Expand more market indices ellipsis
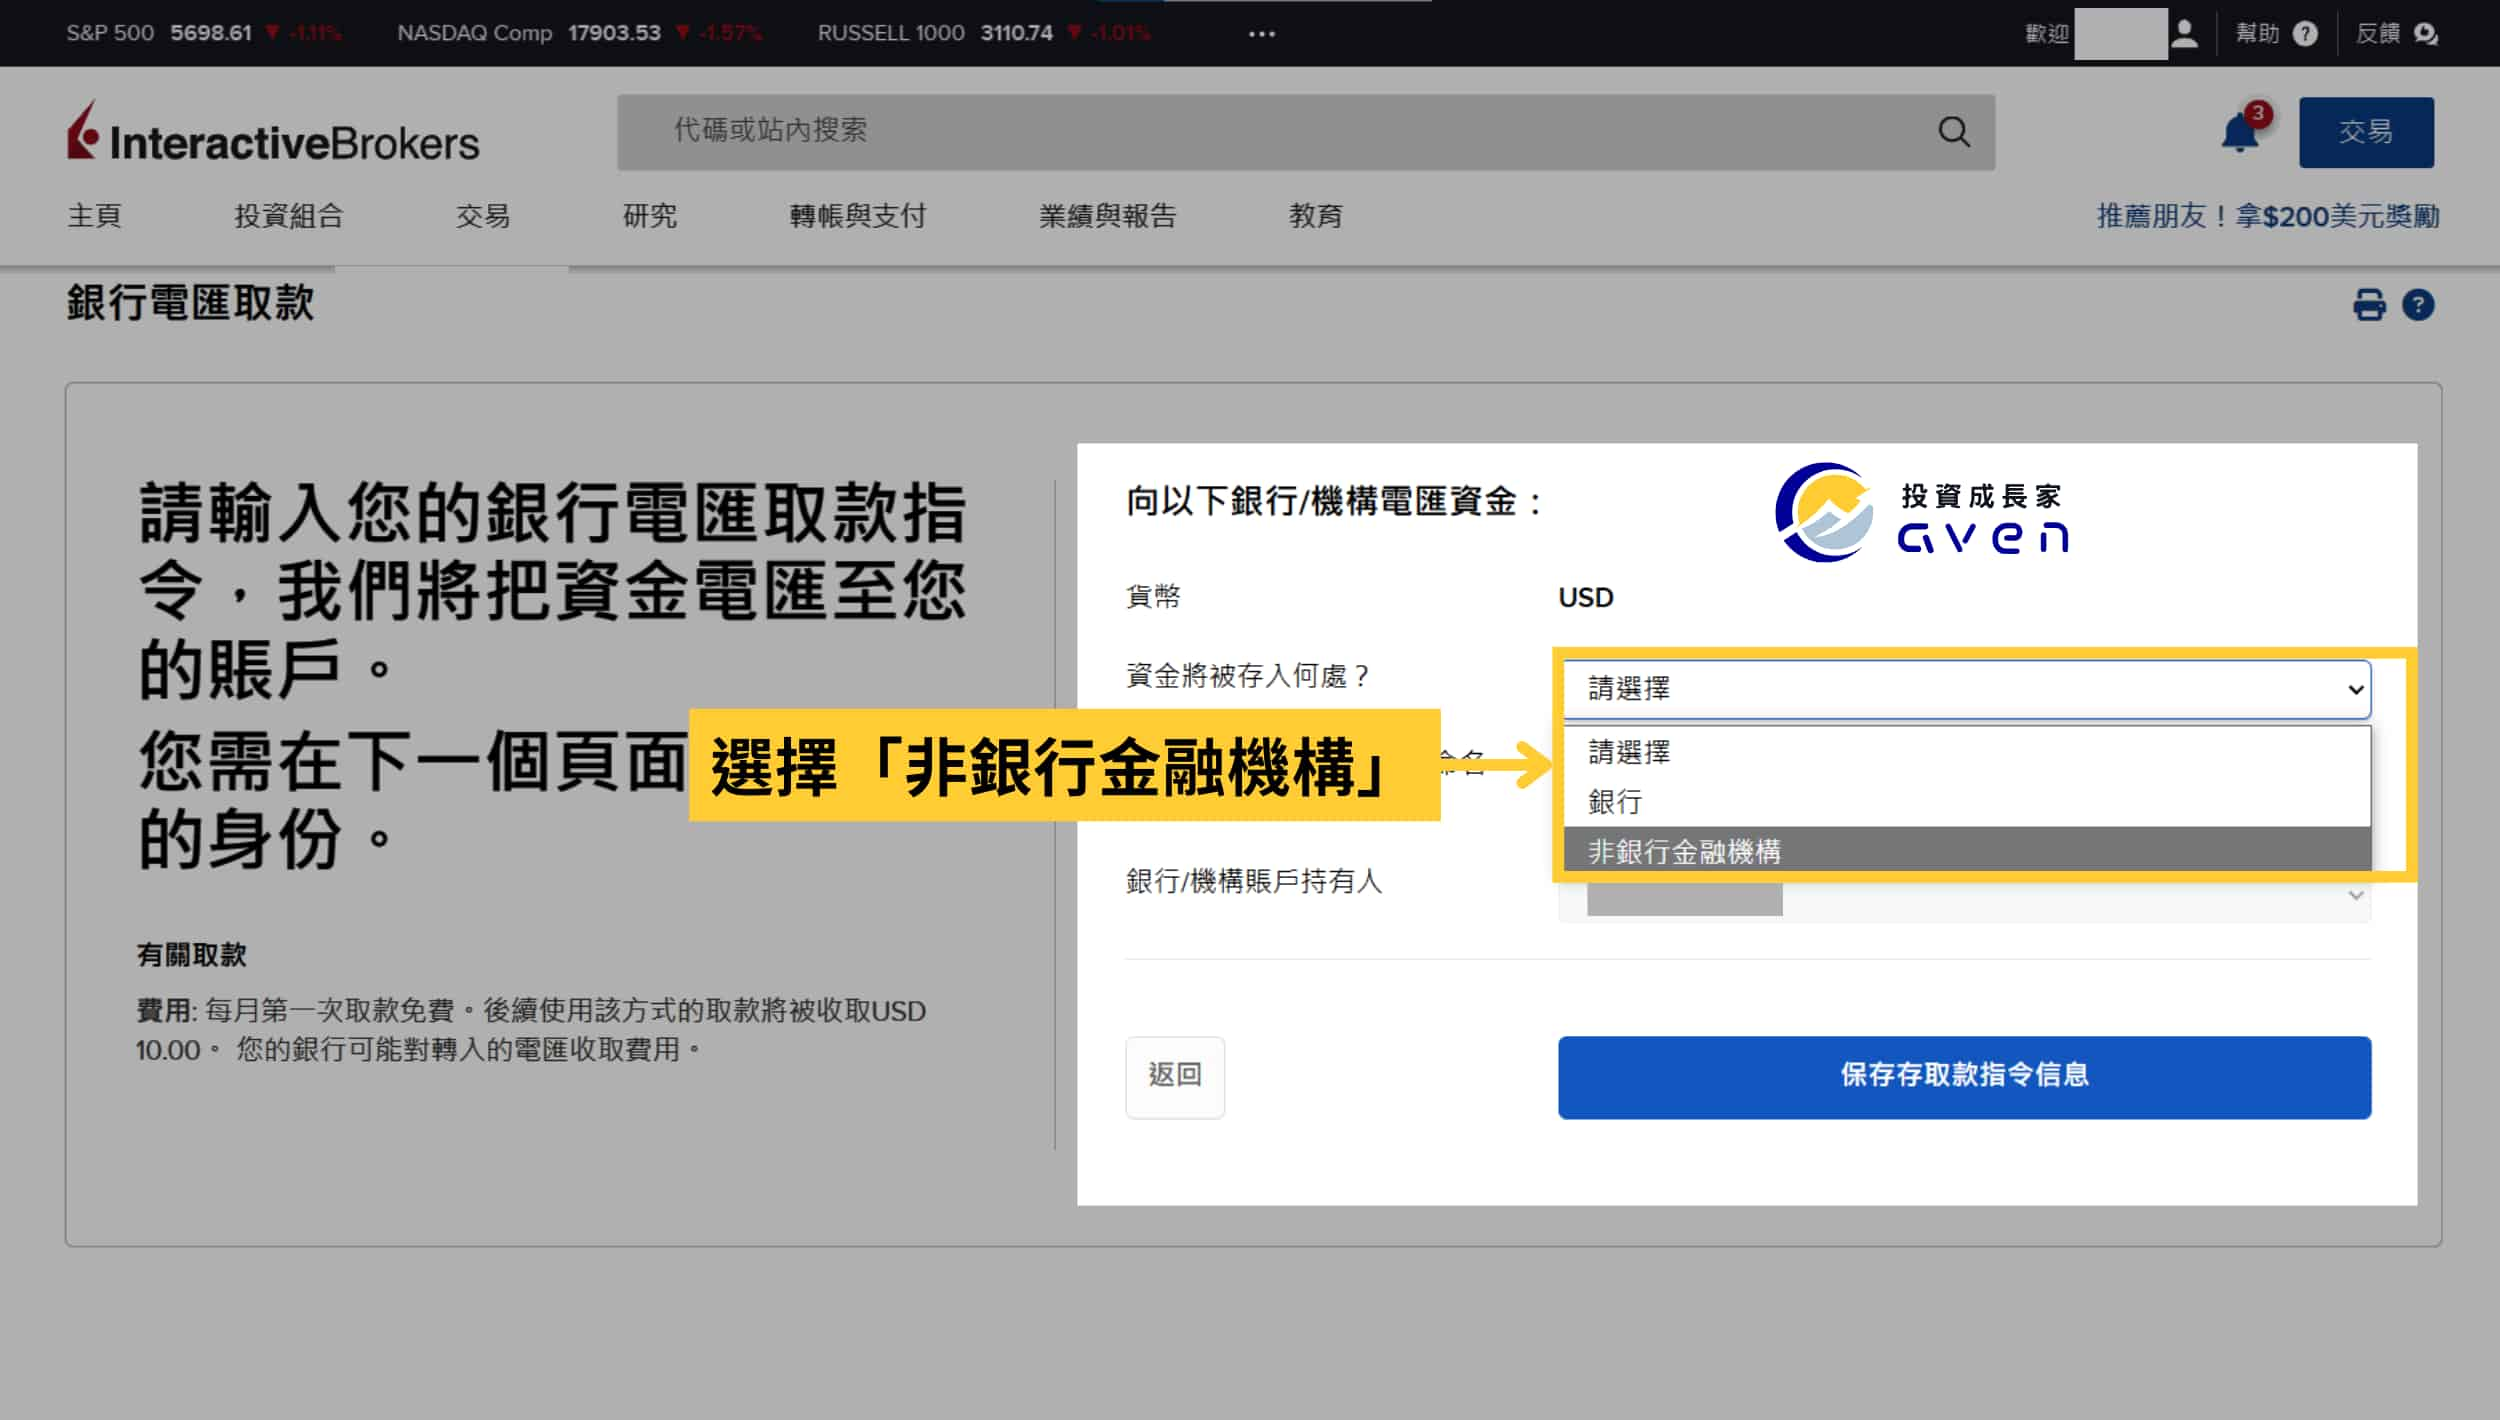2500x1420 pixels. (x=1262, y=34)
